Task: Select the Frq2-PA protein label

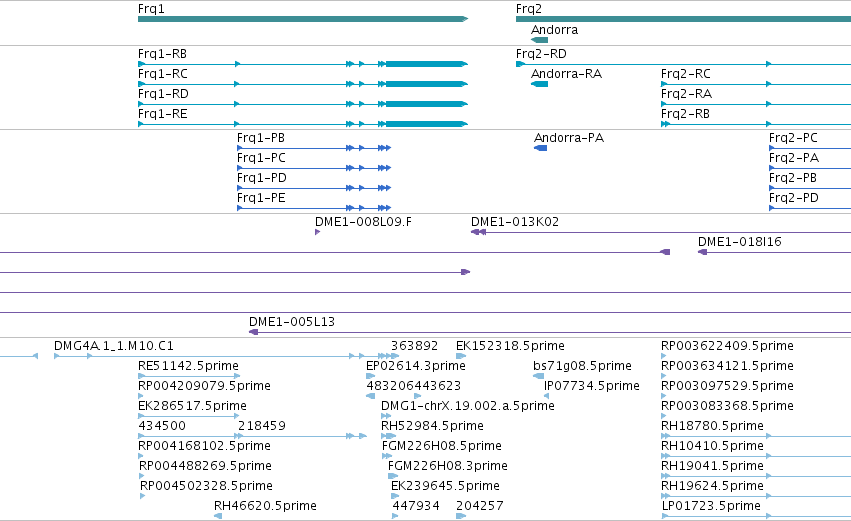Action: (793, 158)
